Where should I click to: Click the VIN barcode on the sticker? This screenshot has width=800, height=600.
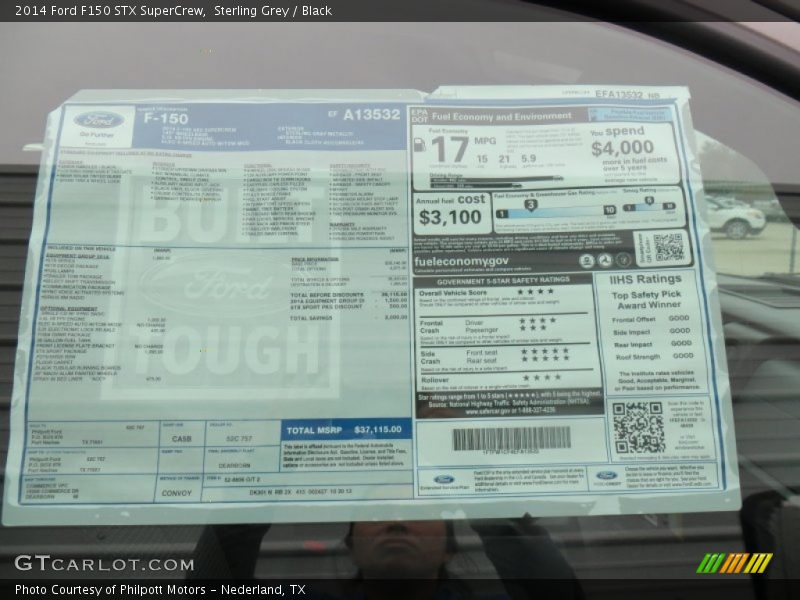[x=511, y=439]
